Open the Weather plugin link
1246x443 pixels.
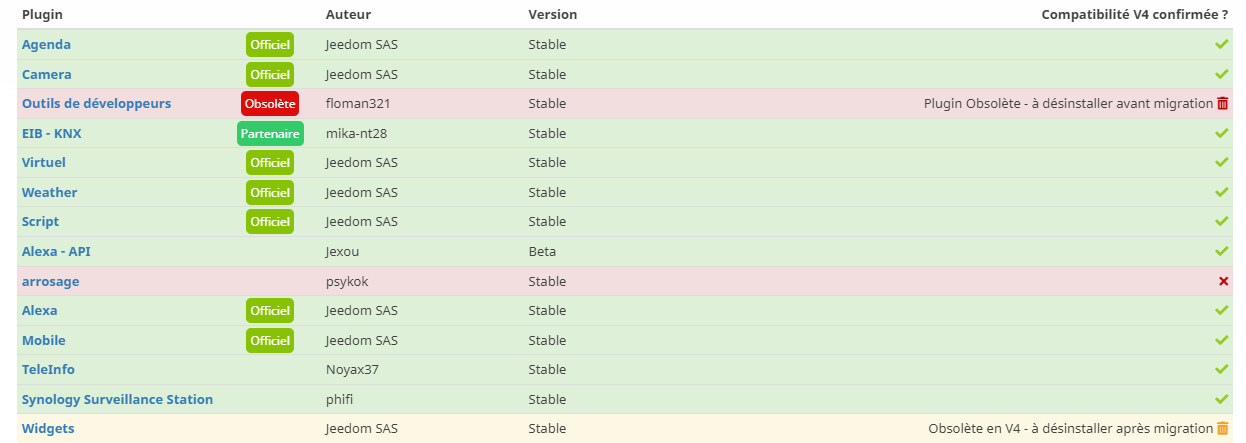point(49,192)
